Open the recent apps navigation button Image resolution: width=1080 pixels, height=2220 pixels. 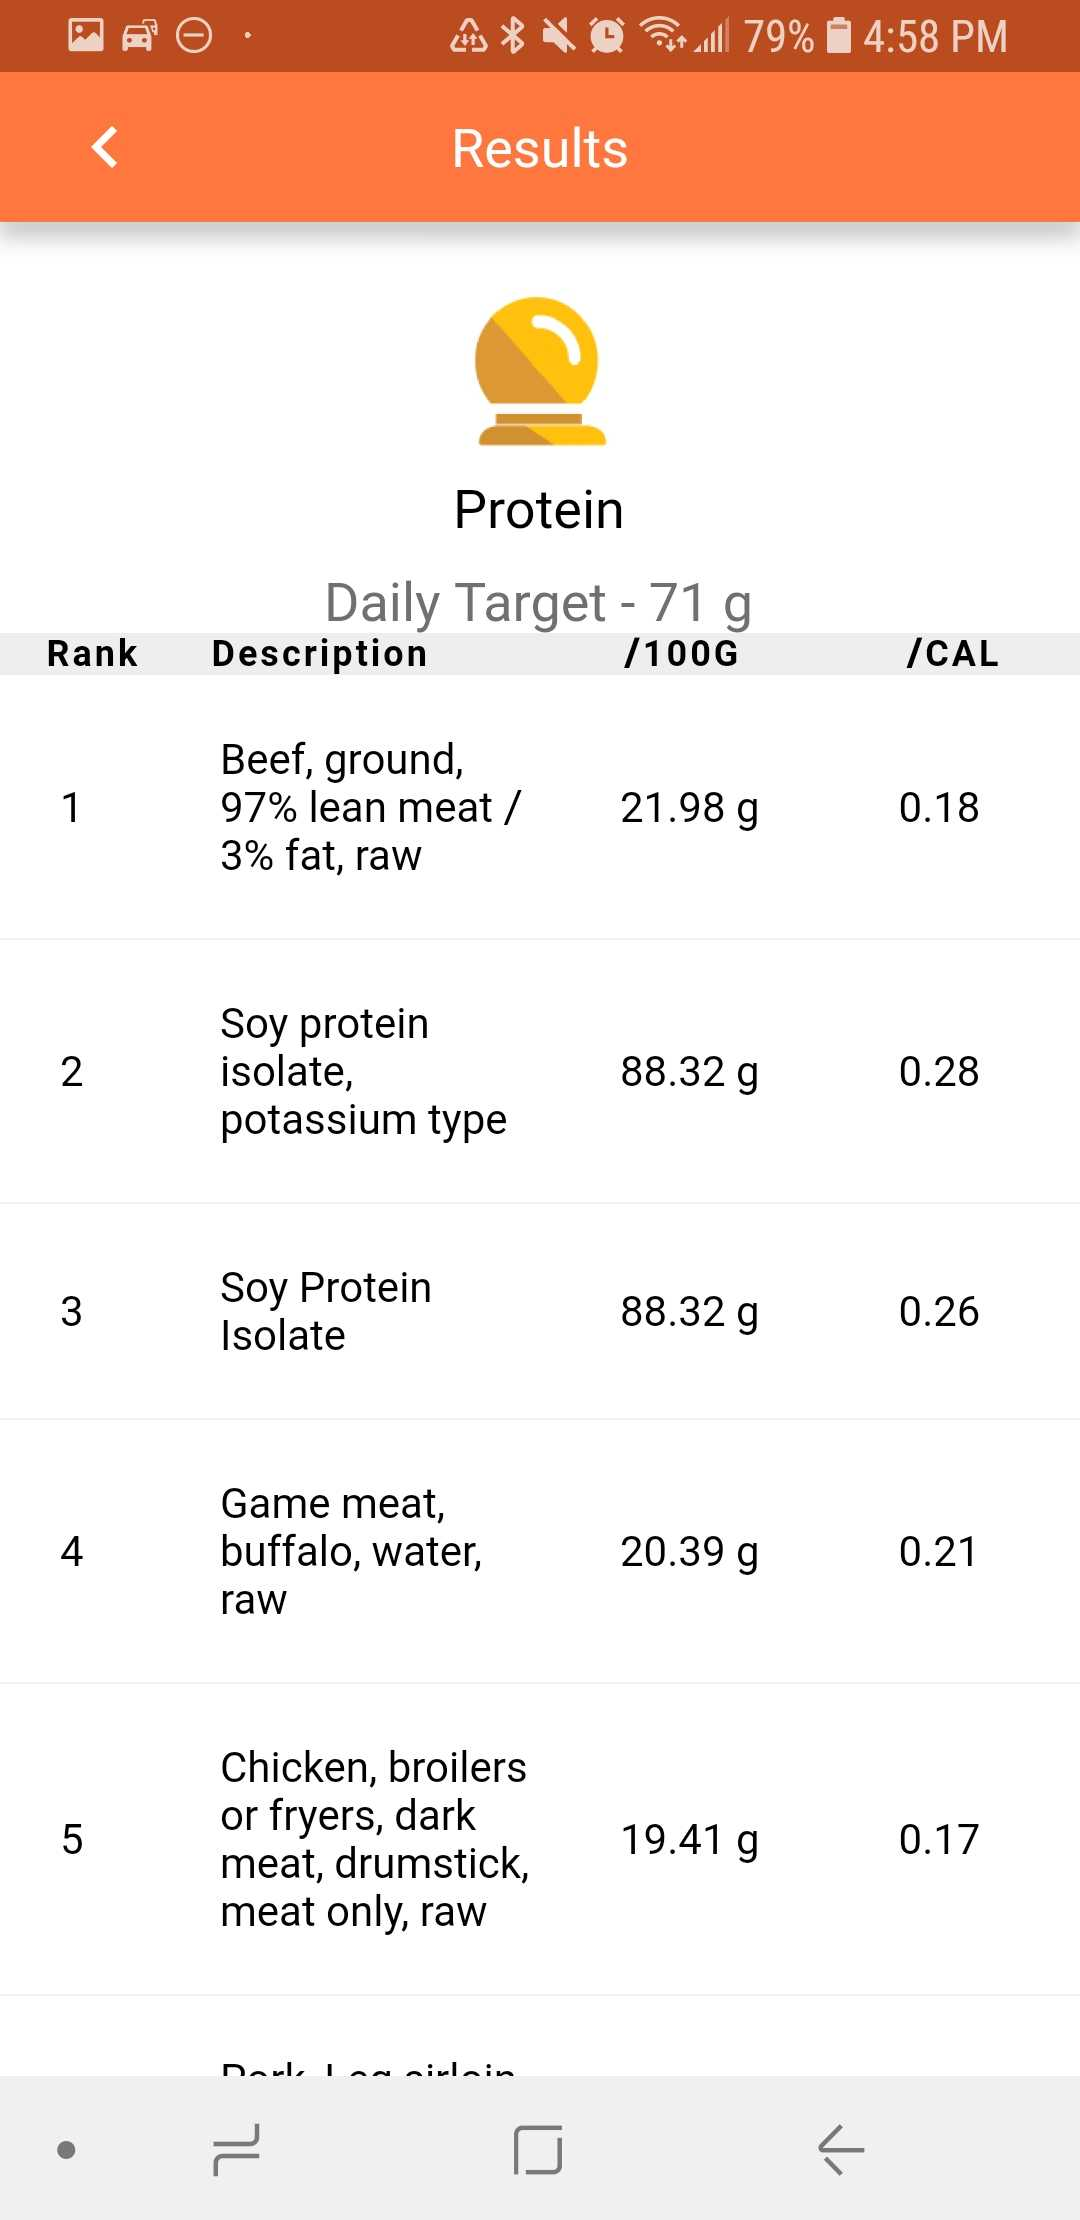coord(237,2149)
